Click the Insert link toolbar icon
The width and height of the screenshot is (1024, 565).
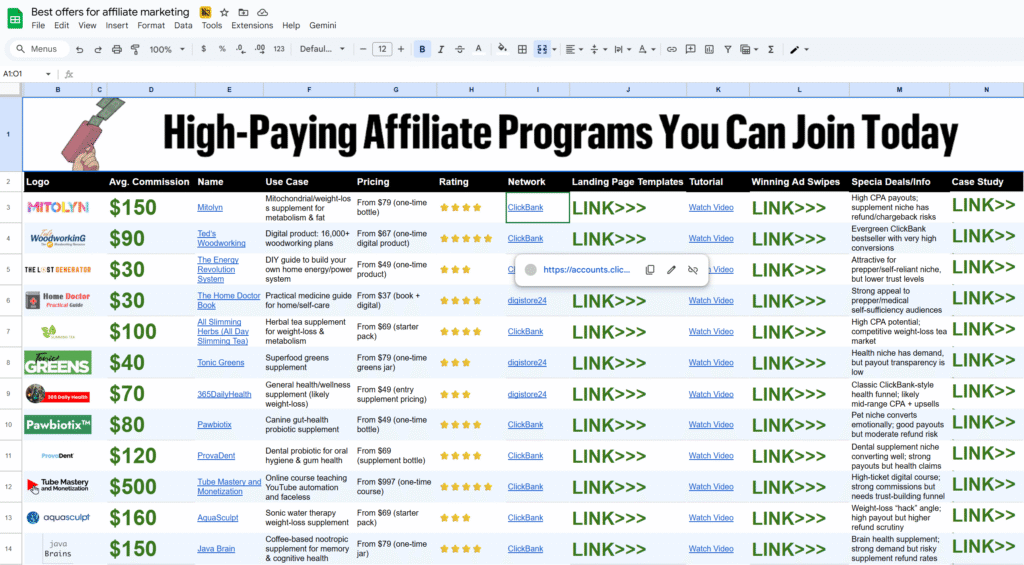tap(671, 49)
